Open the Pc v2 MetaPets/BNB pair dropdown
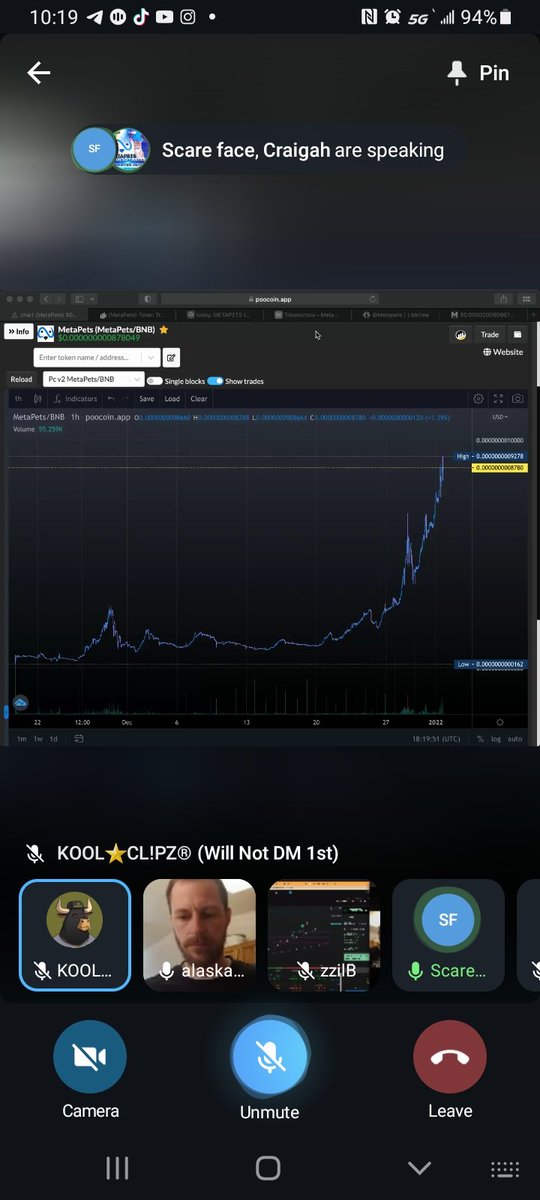 (94, 379)
